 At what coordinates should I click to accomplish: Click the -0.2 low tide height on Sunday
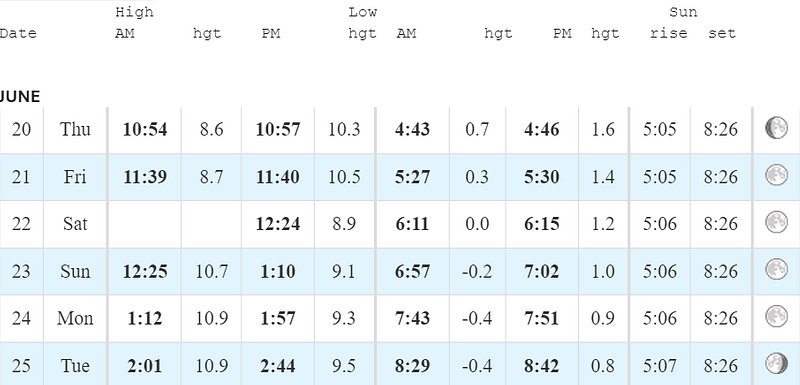(x=477, y=271)
